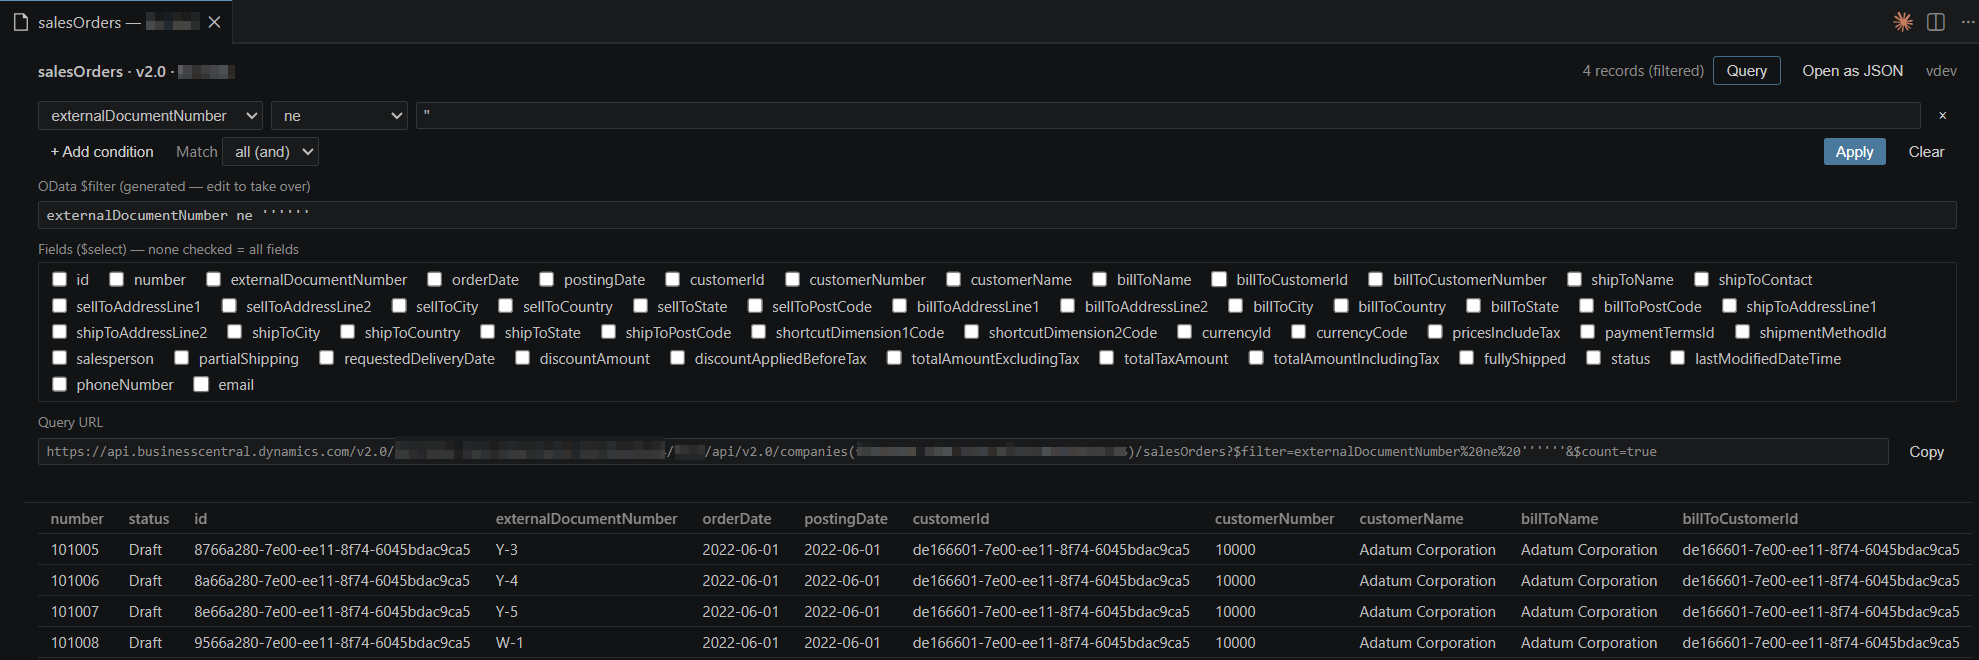The width and height of the screenshot is (1979, 660).
Task: Check the status field checkbox
Action: (1594, 358)
